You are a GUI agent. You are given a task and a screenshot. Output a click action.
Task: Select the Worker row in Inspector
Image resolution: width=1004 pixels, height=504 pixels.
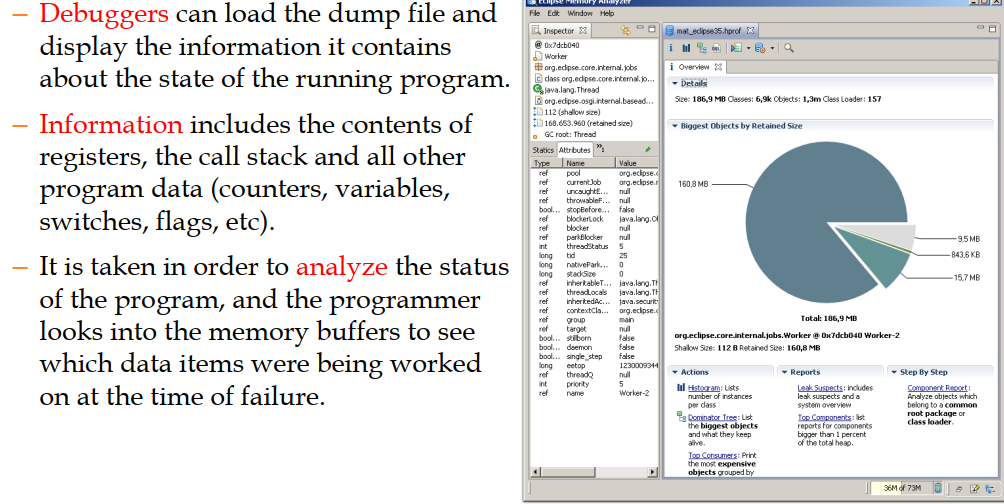[595, 56]
